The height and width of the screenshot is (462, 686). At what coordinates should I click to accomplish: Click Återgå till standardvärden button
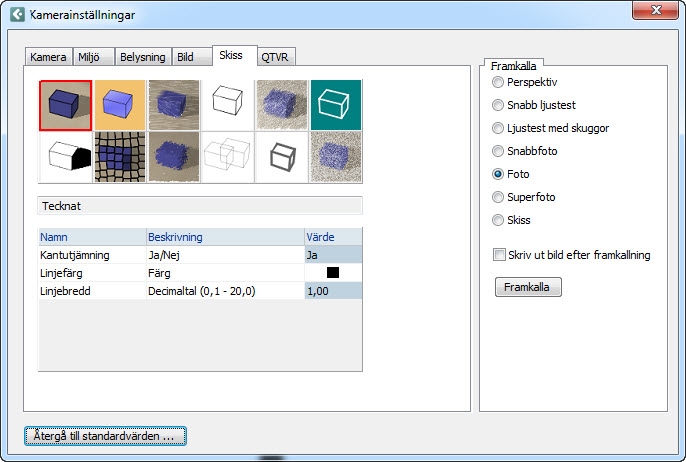pyautogui.click(x=105, y=436)
